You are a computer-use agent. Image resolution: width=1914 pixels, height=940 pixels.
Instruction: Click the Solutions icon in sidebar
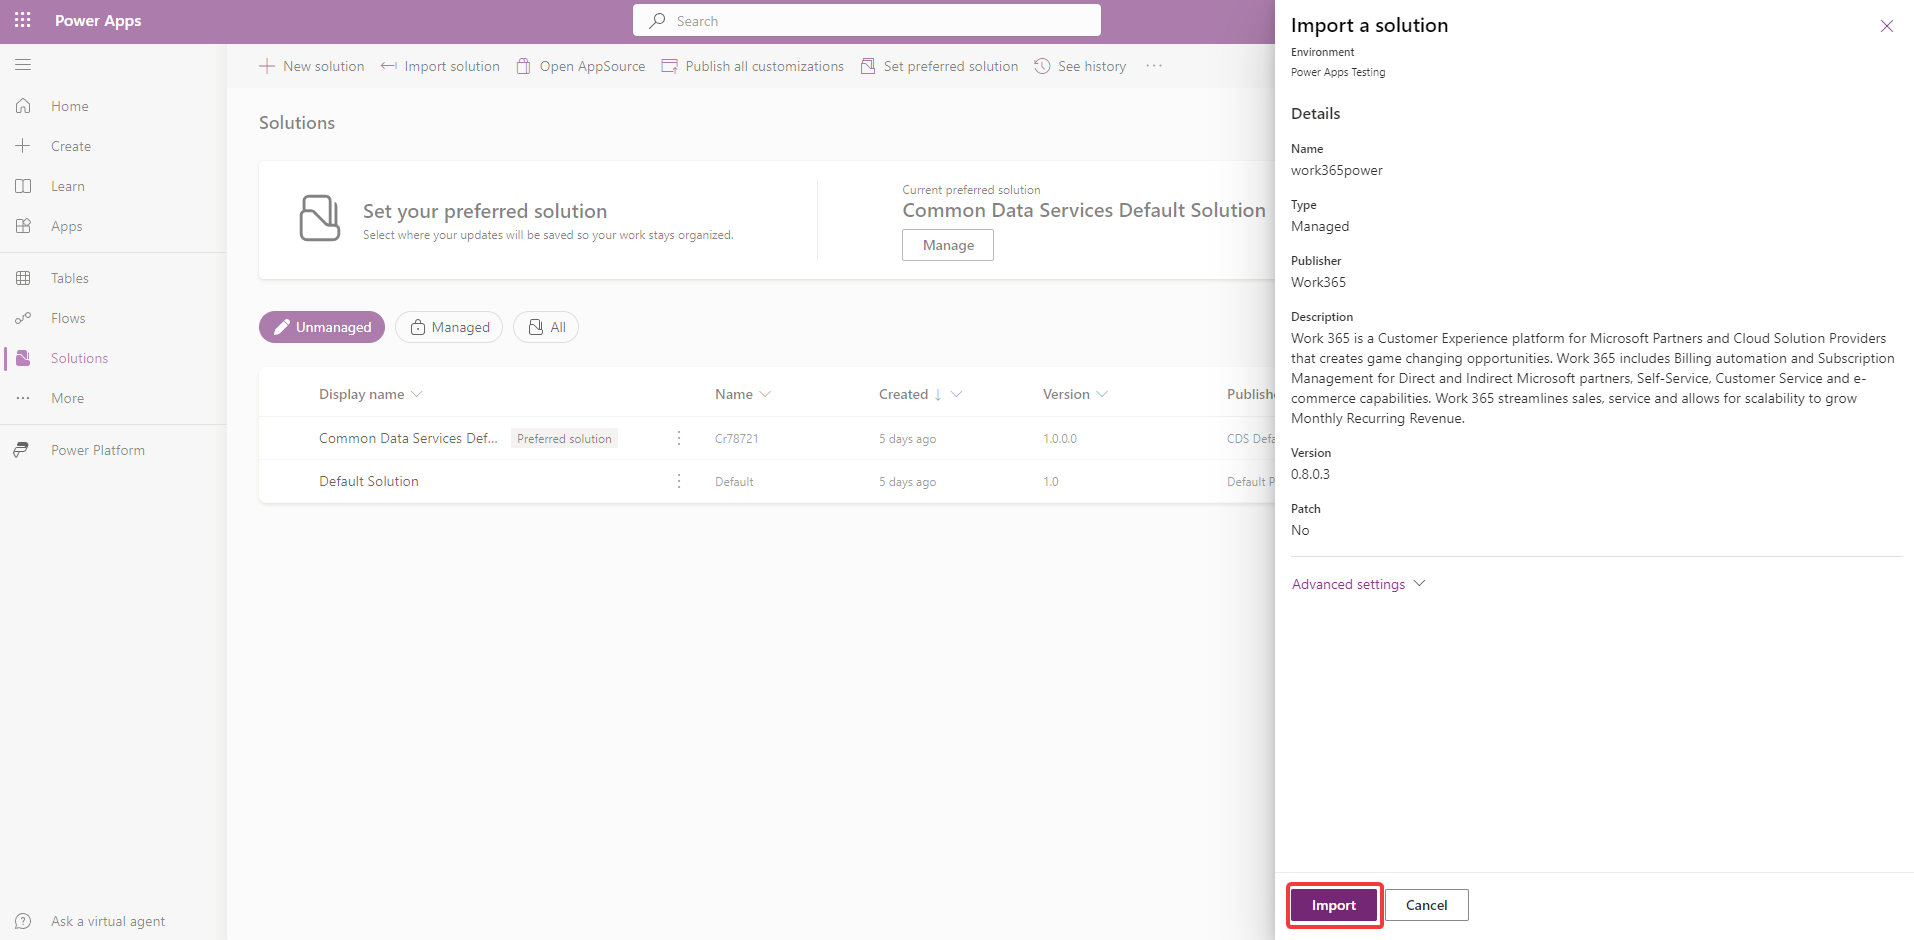pos(23,358)
